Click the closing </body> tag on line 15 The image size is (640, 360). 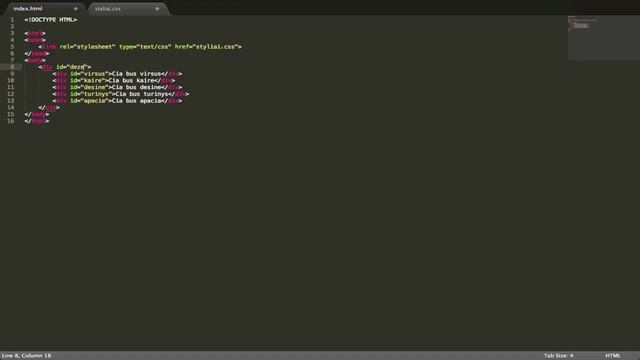pyautogui.click(x=37, y=114)
